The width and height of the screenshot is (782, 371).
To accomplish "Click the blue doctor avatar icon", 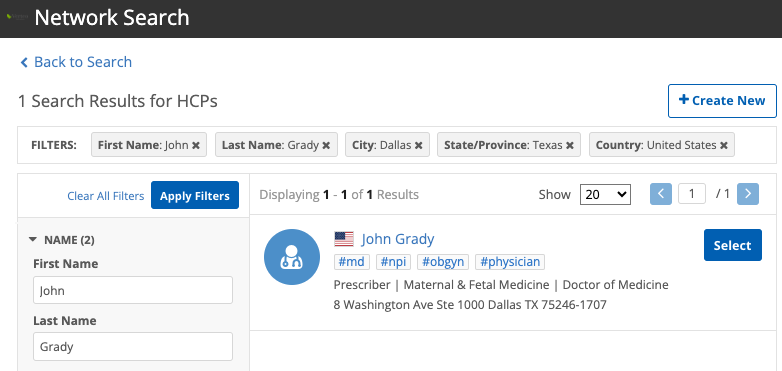I will (x=292, y=257).
